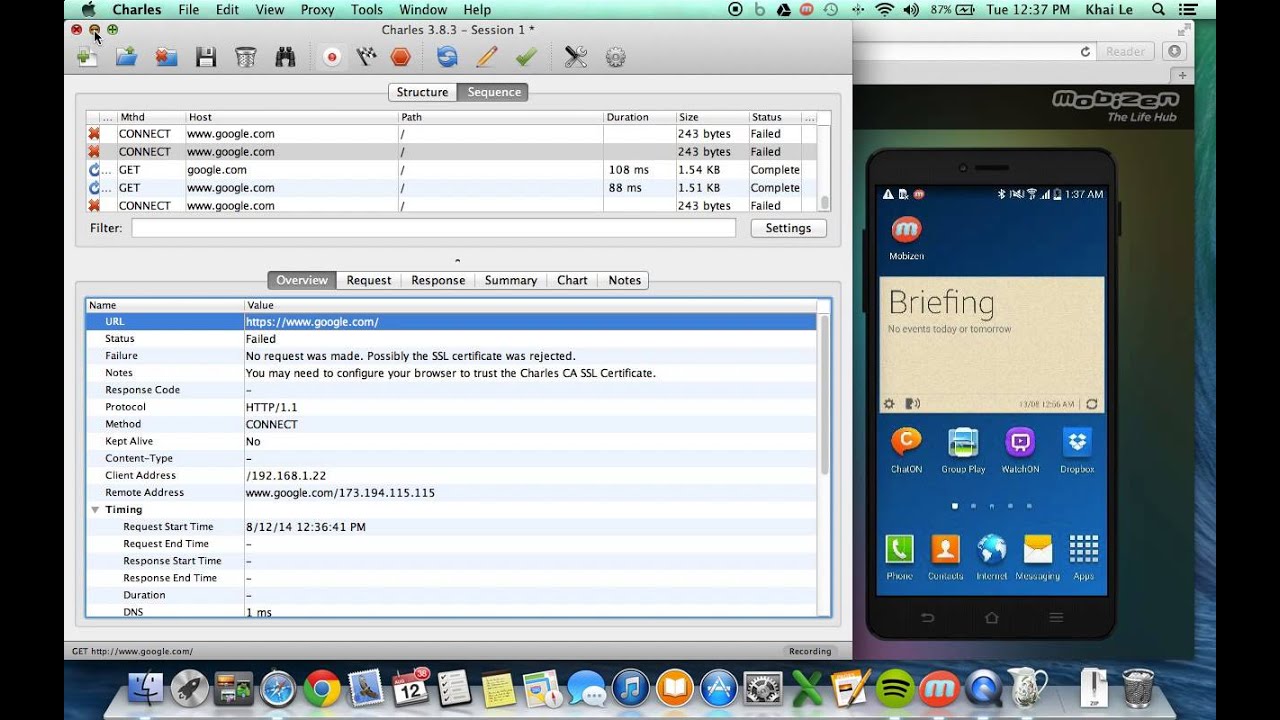The height and width of the screenshot is (720, 1280).
Task: Sort by the Status column header
Action: (x=775, y=117)
